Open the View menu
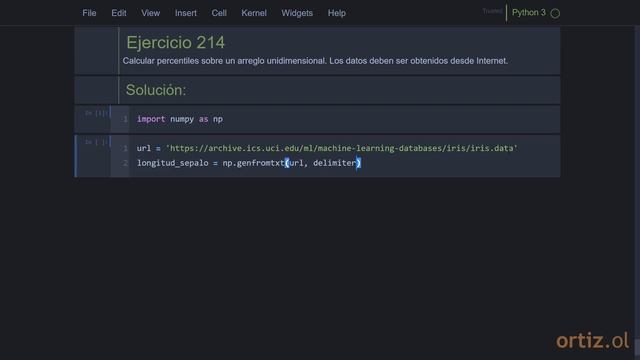This screenshot has width=640, height=360. (151, 13)
